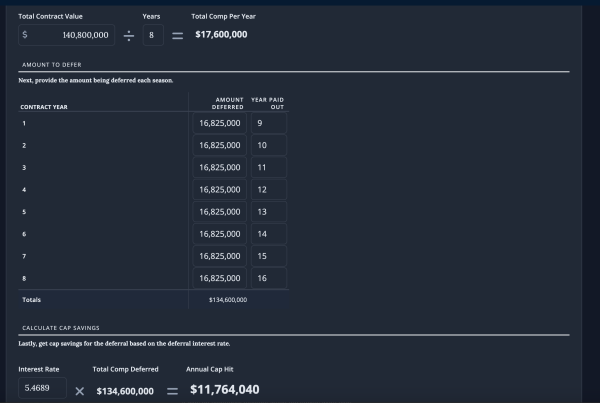Focus Amount Deferred for contract year 6
Screen dimensions: 600x403
[220, 234]
